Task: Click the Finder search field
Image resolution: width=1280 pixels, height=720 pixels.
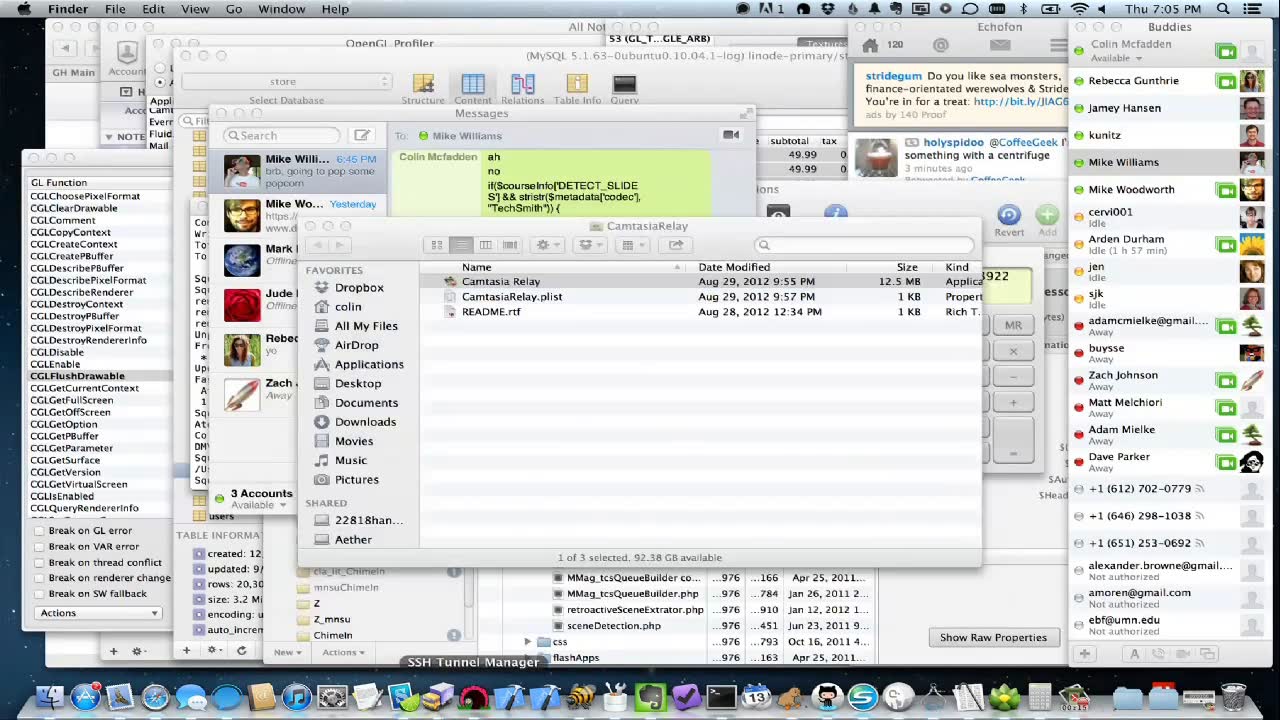Action: (x=864, y=245)
